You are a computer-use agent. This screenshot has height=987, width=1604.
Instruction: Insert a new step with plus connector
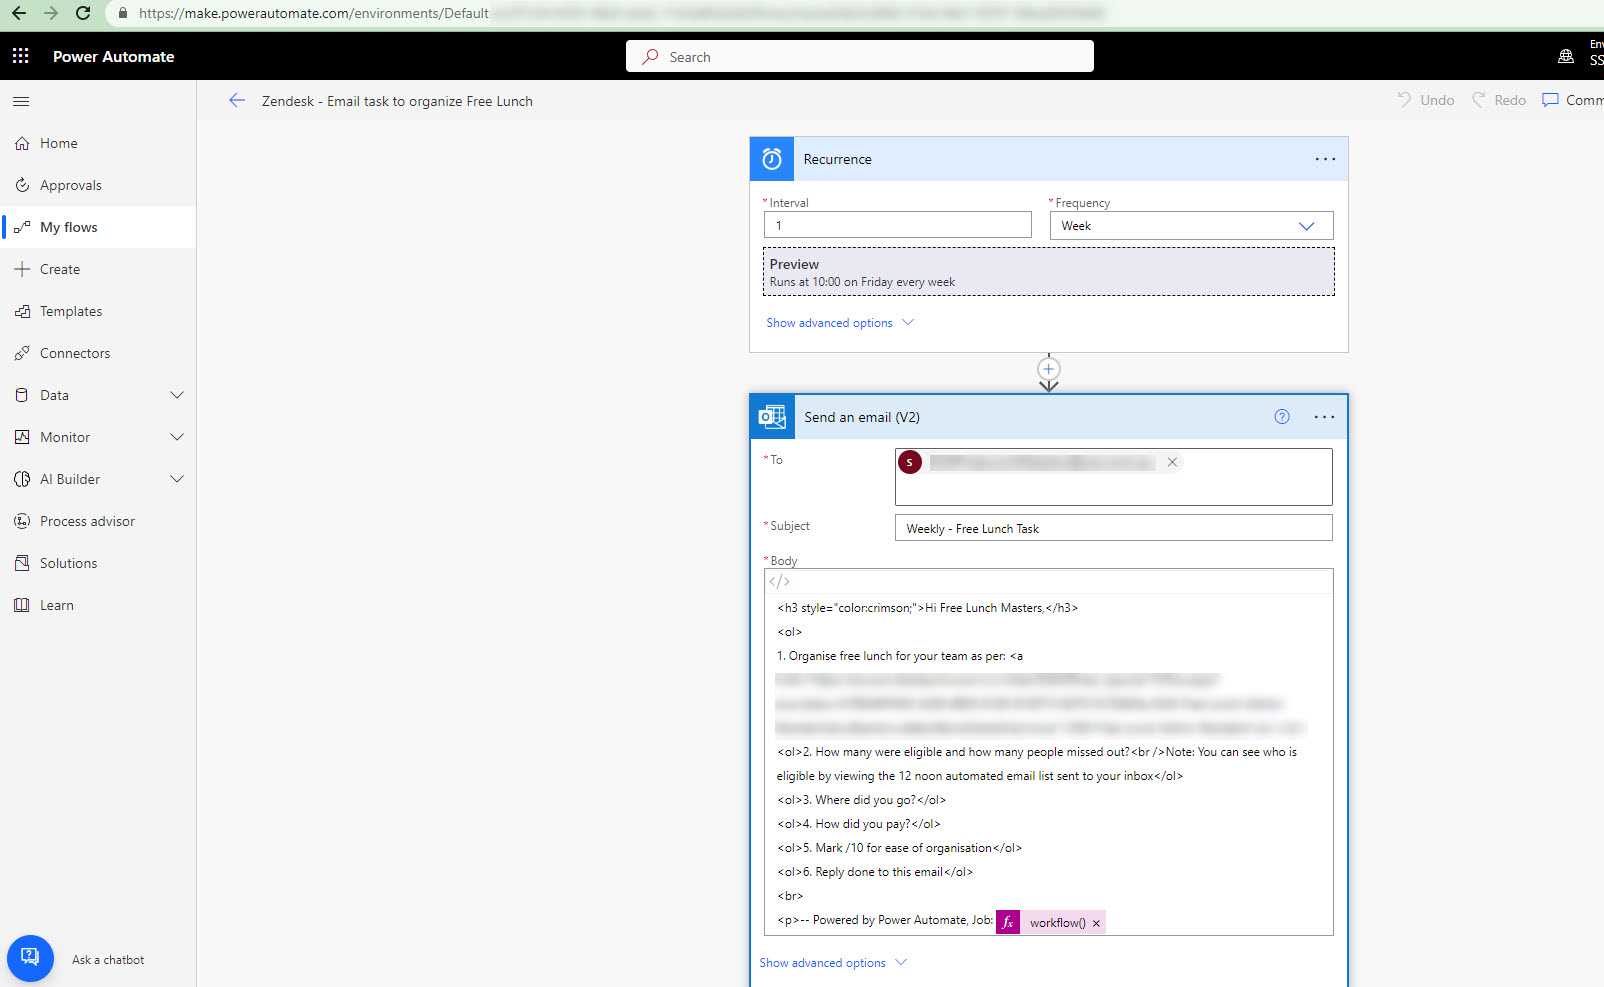click(x=1048, y=369)
